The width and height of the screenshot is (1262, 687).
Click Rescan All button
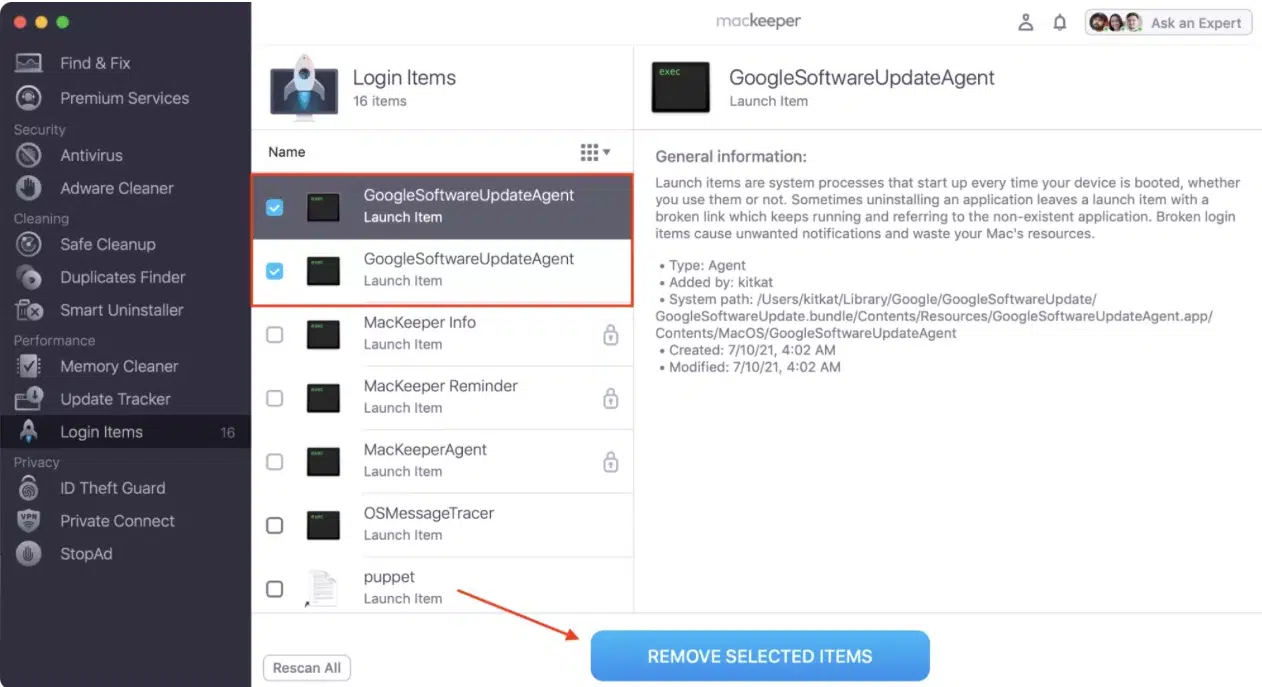(x=307, y=668)
